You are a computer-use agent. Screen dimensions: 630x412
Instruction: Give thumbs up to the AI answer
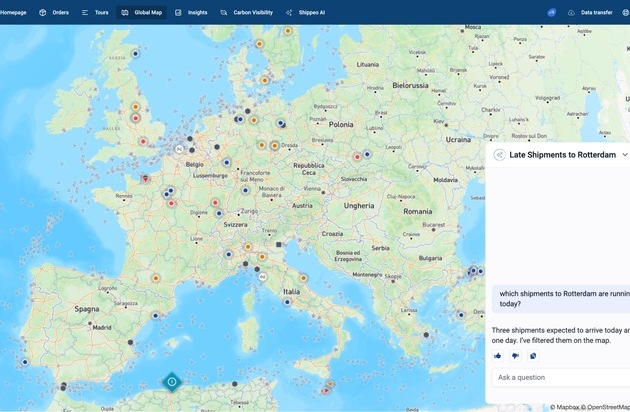click(498, 355)
